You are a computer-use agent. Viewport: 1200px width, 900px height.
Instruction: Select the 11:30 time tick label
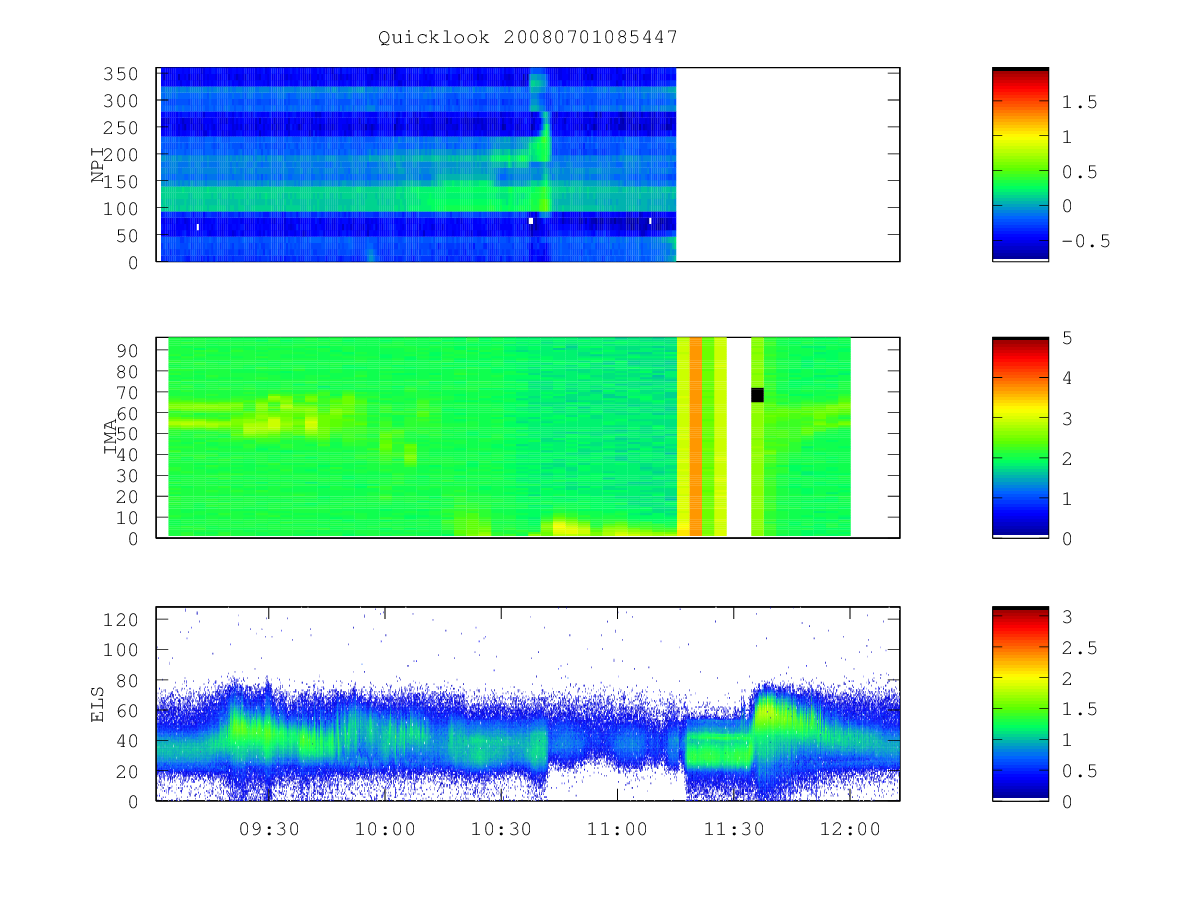(x=733, y=829)
